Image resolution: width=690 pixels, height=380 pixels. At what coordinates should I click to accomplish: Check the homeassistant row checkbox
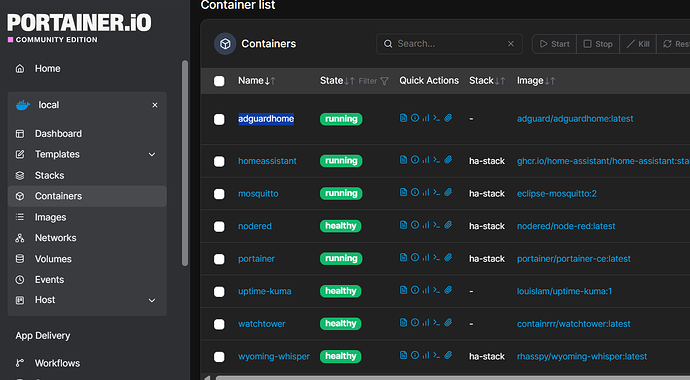[219, 161]
